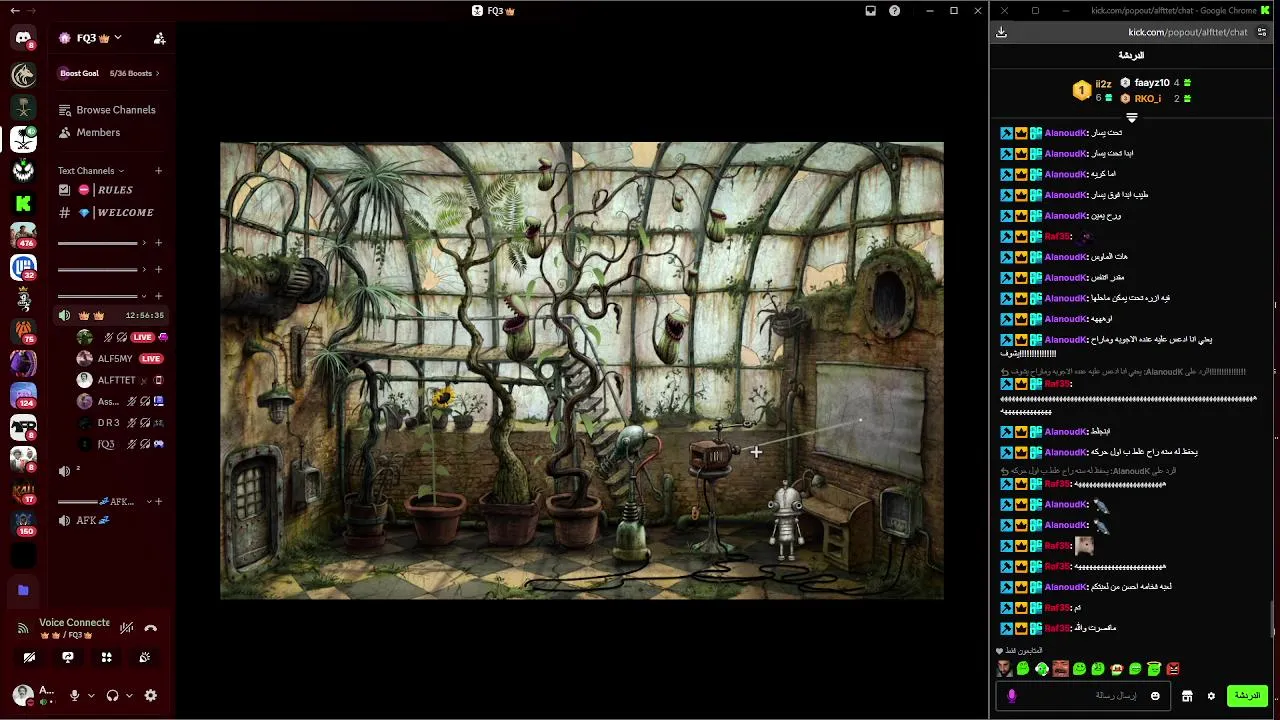This screenshot has height=720, width=1280.
Task: Open the server folder icon in Discord sidebar
Action: tap(23, 590)
